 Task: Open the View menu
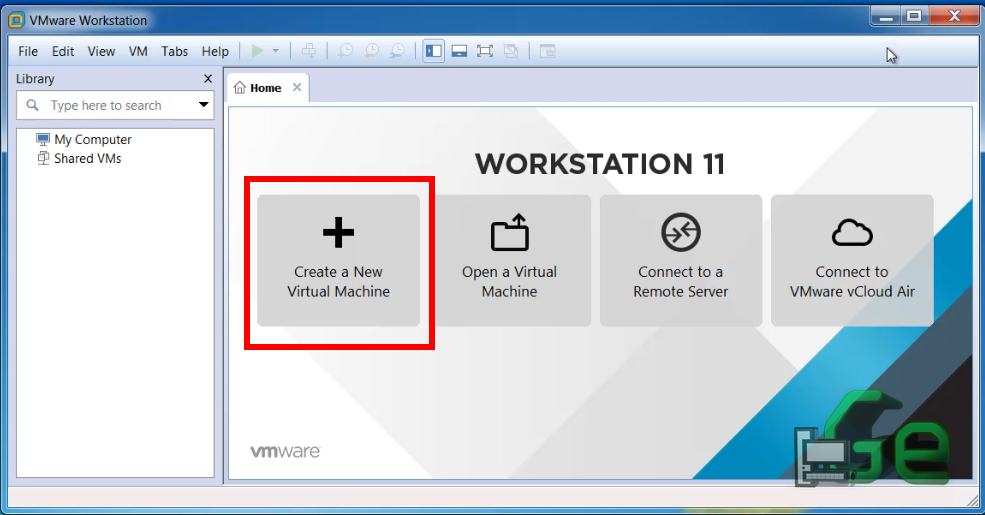(101, 52)
